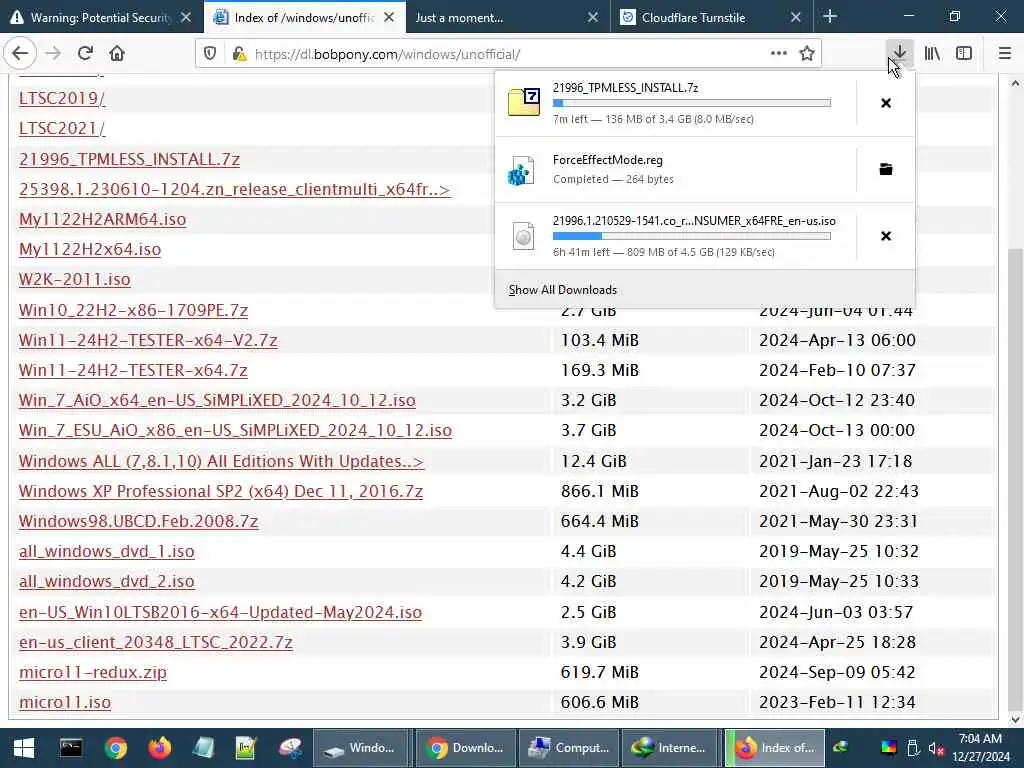This screenshot has height=768, width=1024.
Task: Open the LTSC2021/ directory link
Action: 62,129
